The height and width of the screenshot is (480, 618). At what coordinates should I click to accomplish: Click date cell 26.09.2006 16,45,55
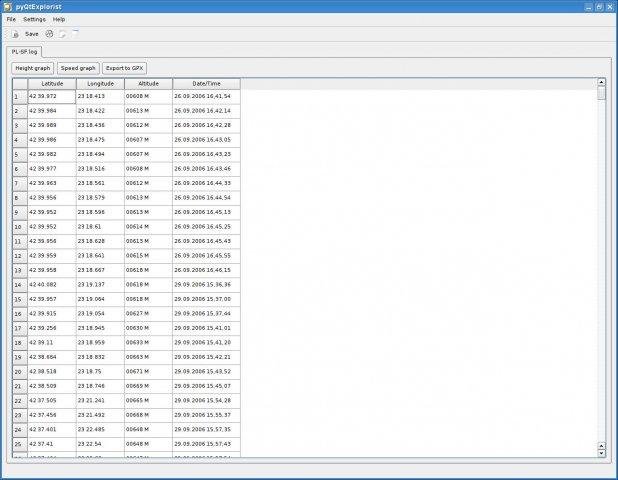click(x=206, y=256)
